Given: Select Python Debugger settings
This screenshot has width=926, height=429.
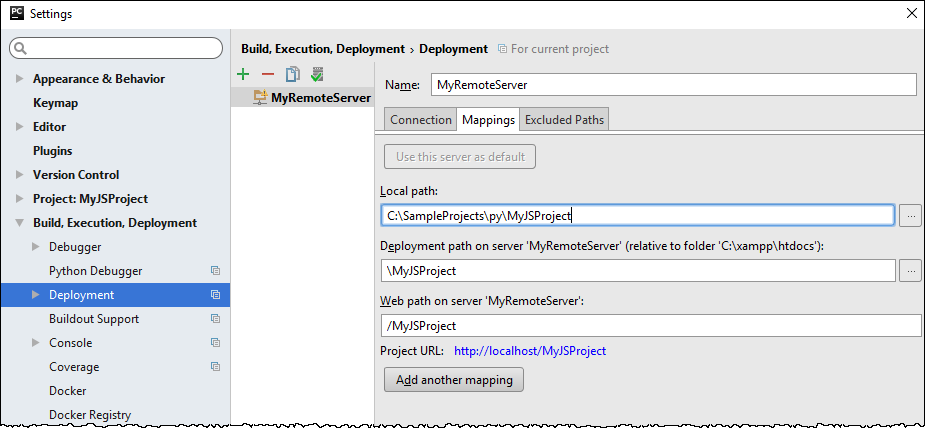Looking at the screenshot, I should point(96,271).
